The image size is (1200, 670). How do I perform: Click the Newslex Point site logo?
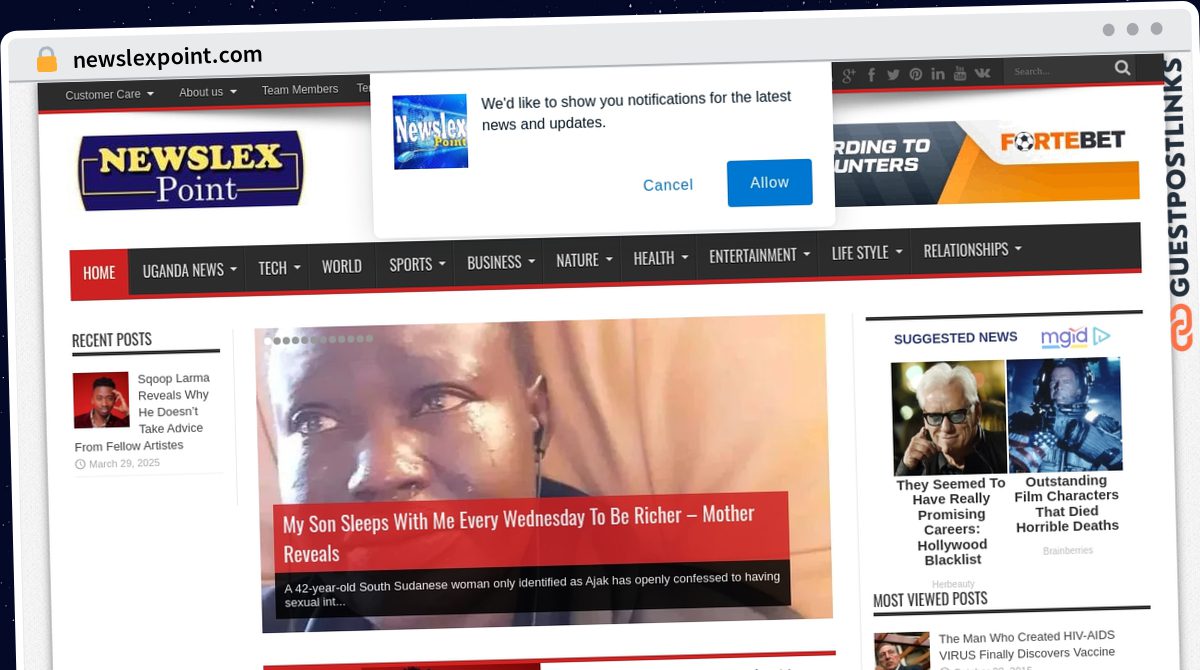pos(191,170)
